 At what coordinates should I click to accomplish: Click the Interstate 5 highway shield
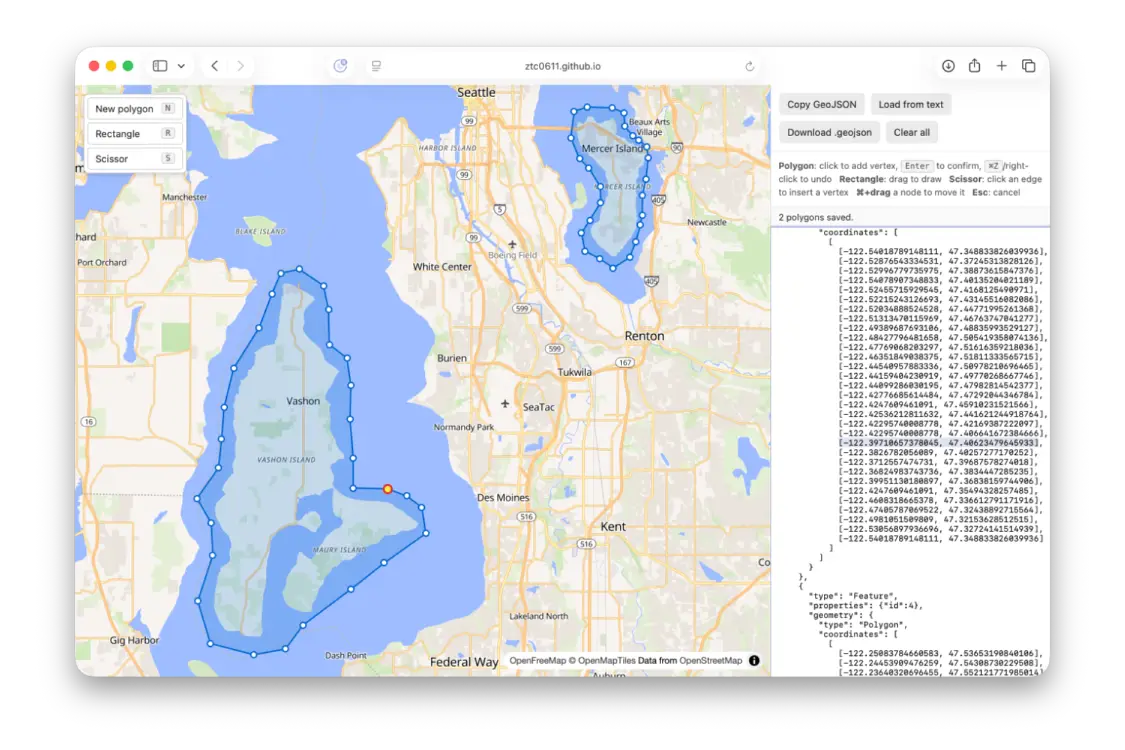click(499, 210)
